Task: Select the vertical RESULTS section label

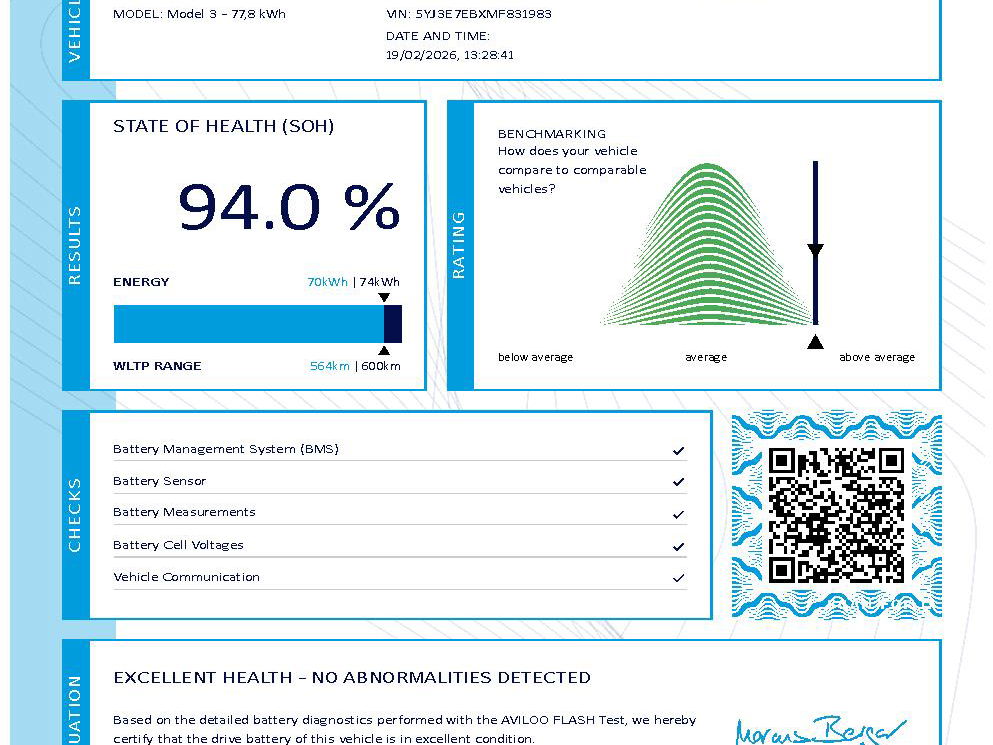Action: click(75, 245)
